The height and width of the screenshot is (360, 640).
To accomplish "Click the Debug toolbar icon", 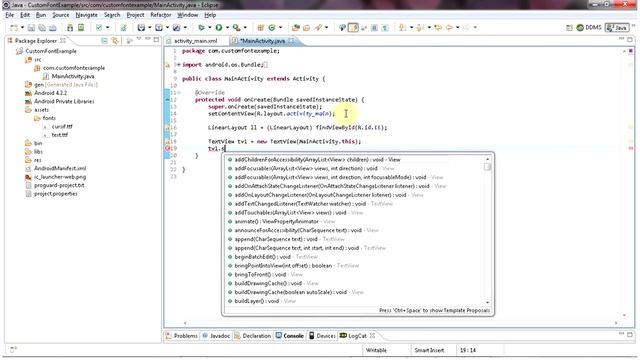I will (x=201, y=28).
